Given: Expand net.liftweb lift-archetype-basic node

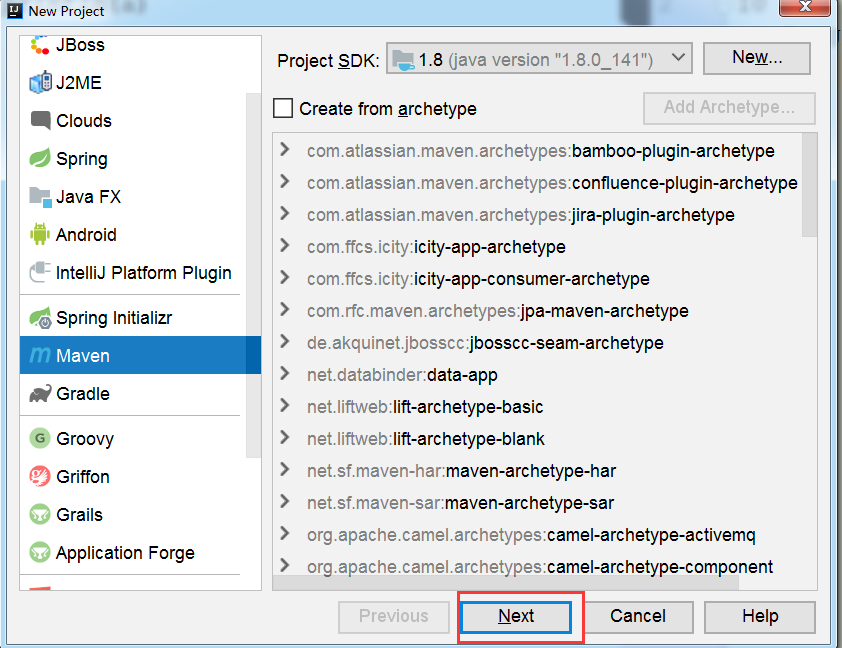Looking at the screenshot, I should point(285,406).
